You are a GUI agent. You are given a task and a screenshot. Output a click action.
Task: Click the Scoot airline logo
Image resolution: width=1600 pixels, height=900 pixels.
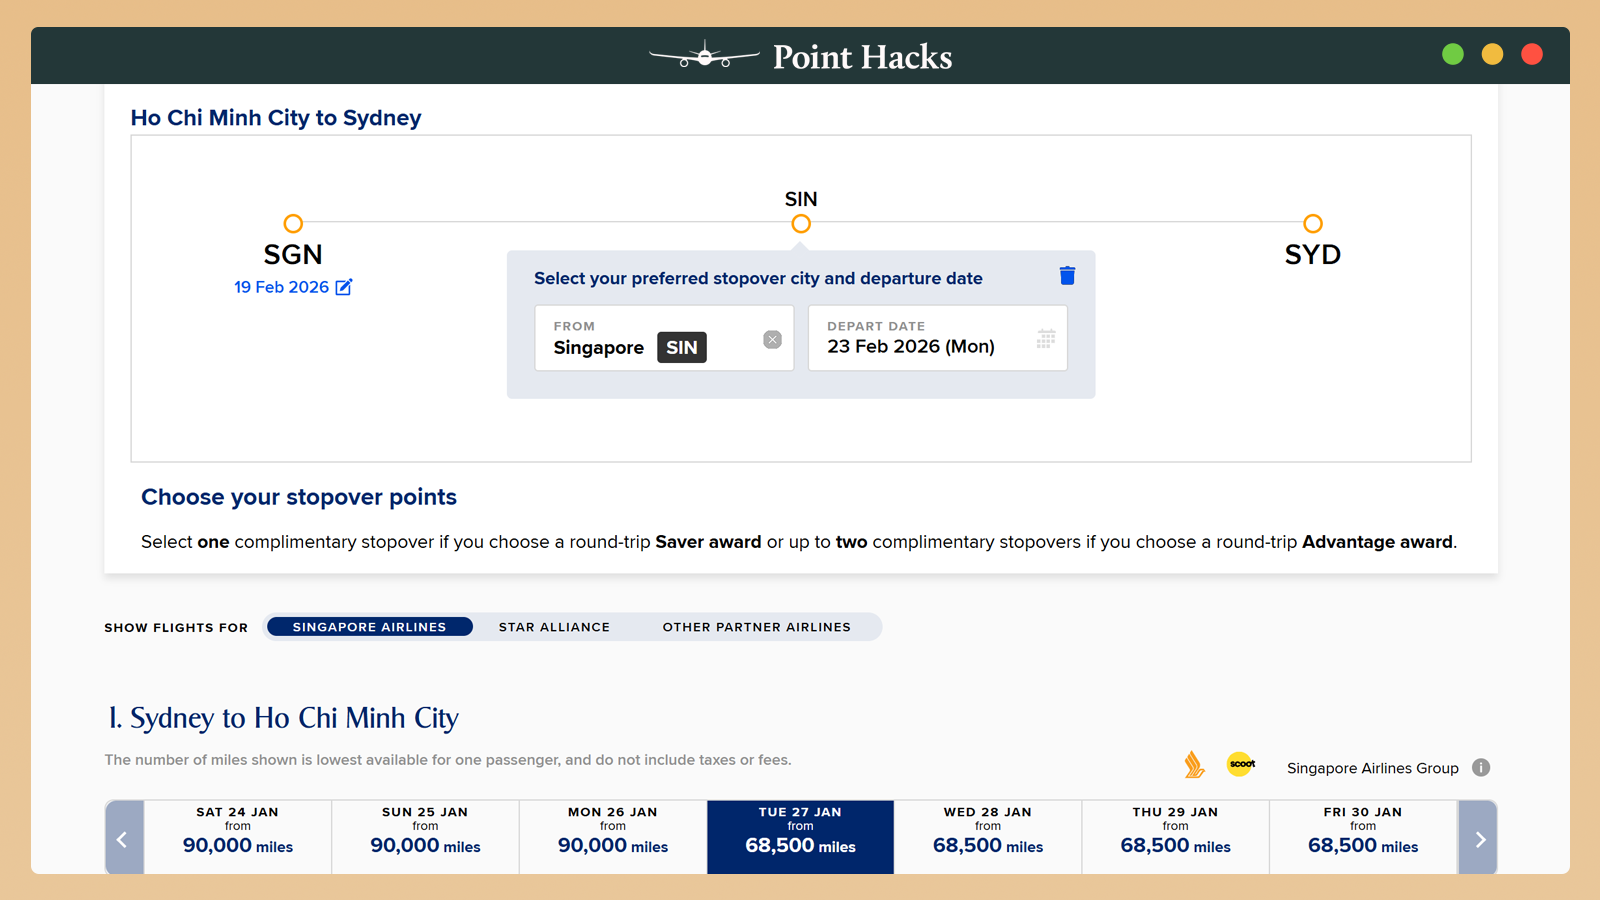point(1241,764)
